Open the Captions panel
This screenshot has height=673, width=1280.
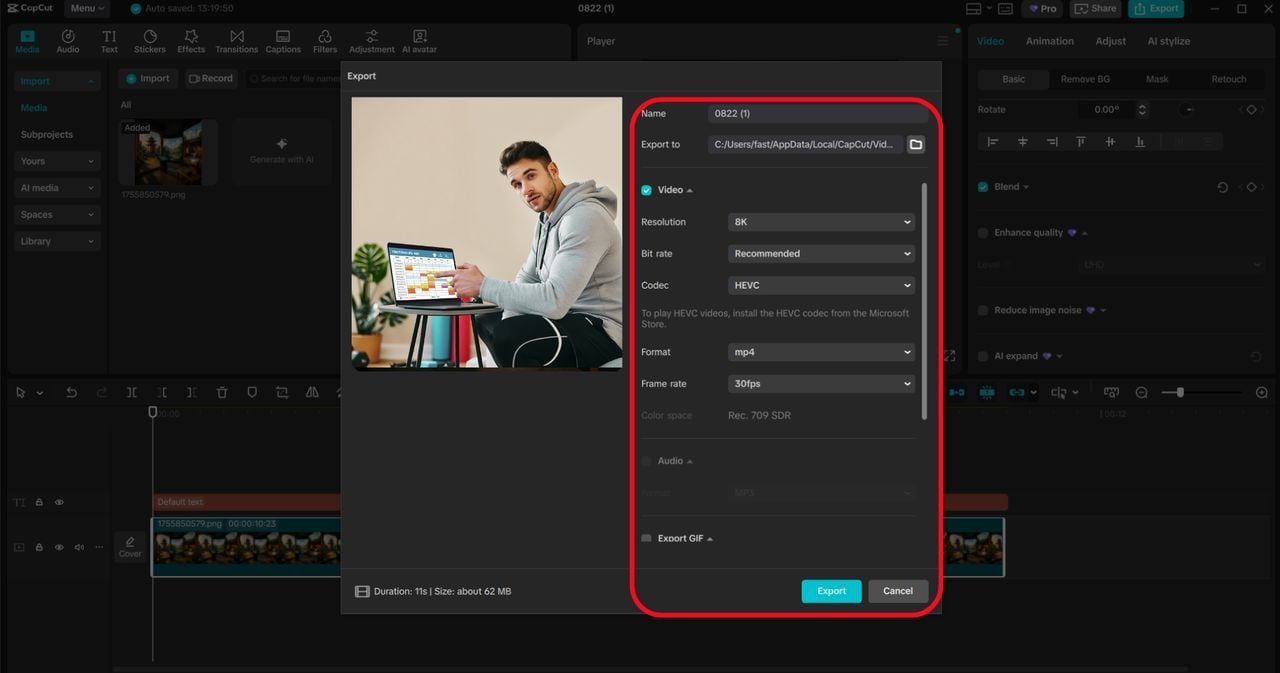(x=283, y=41)
